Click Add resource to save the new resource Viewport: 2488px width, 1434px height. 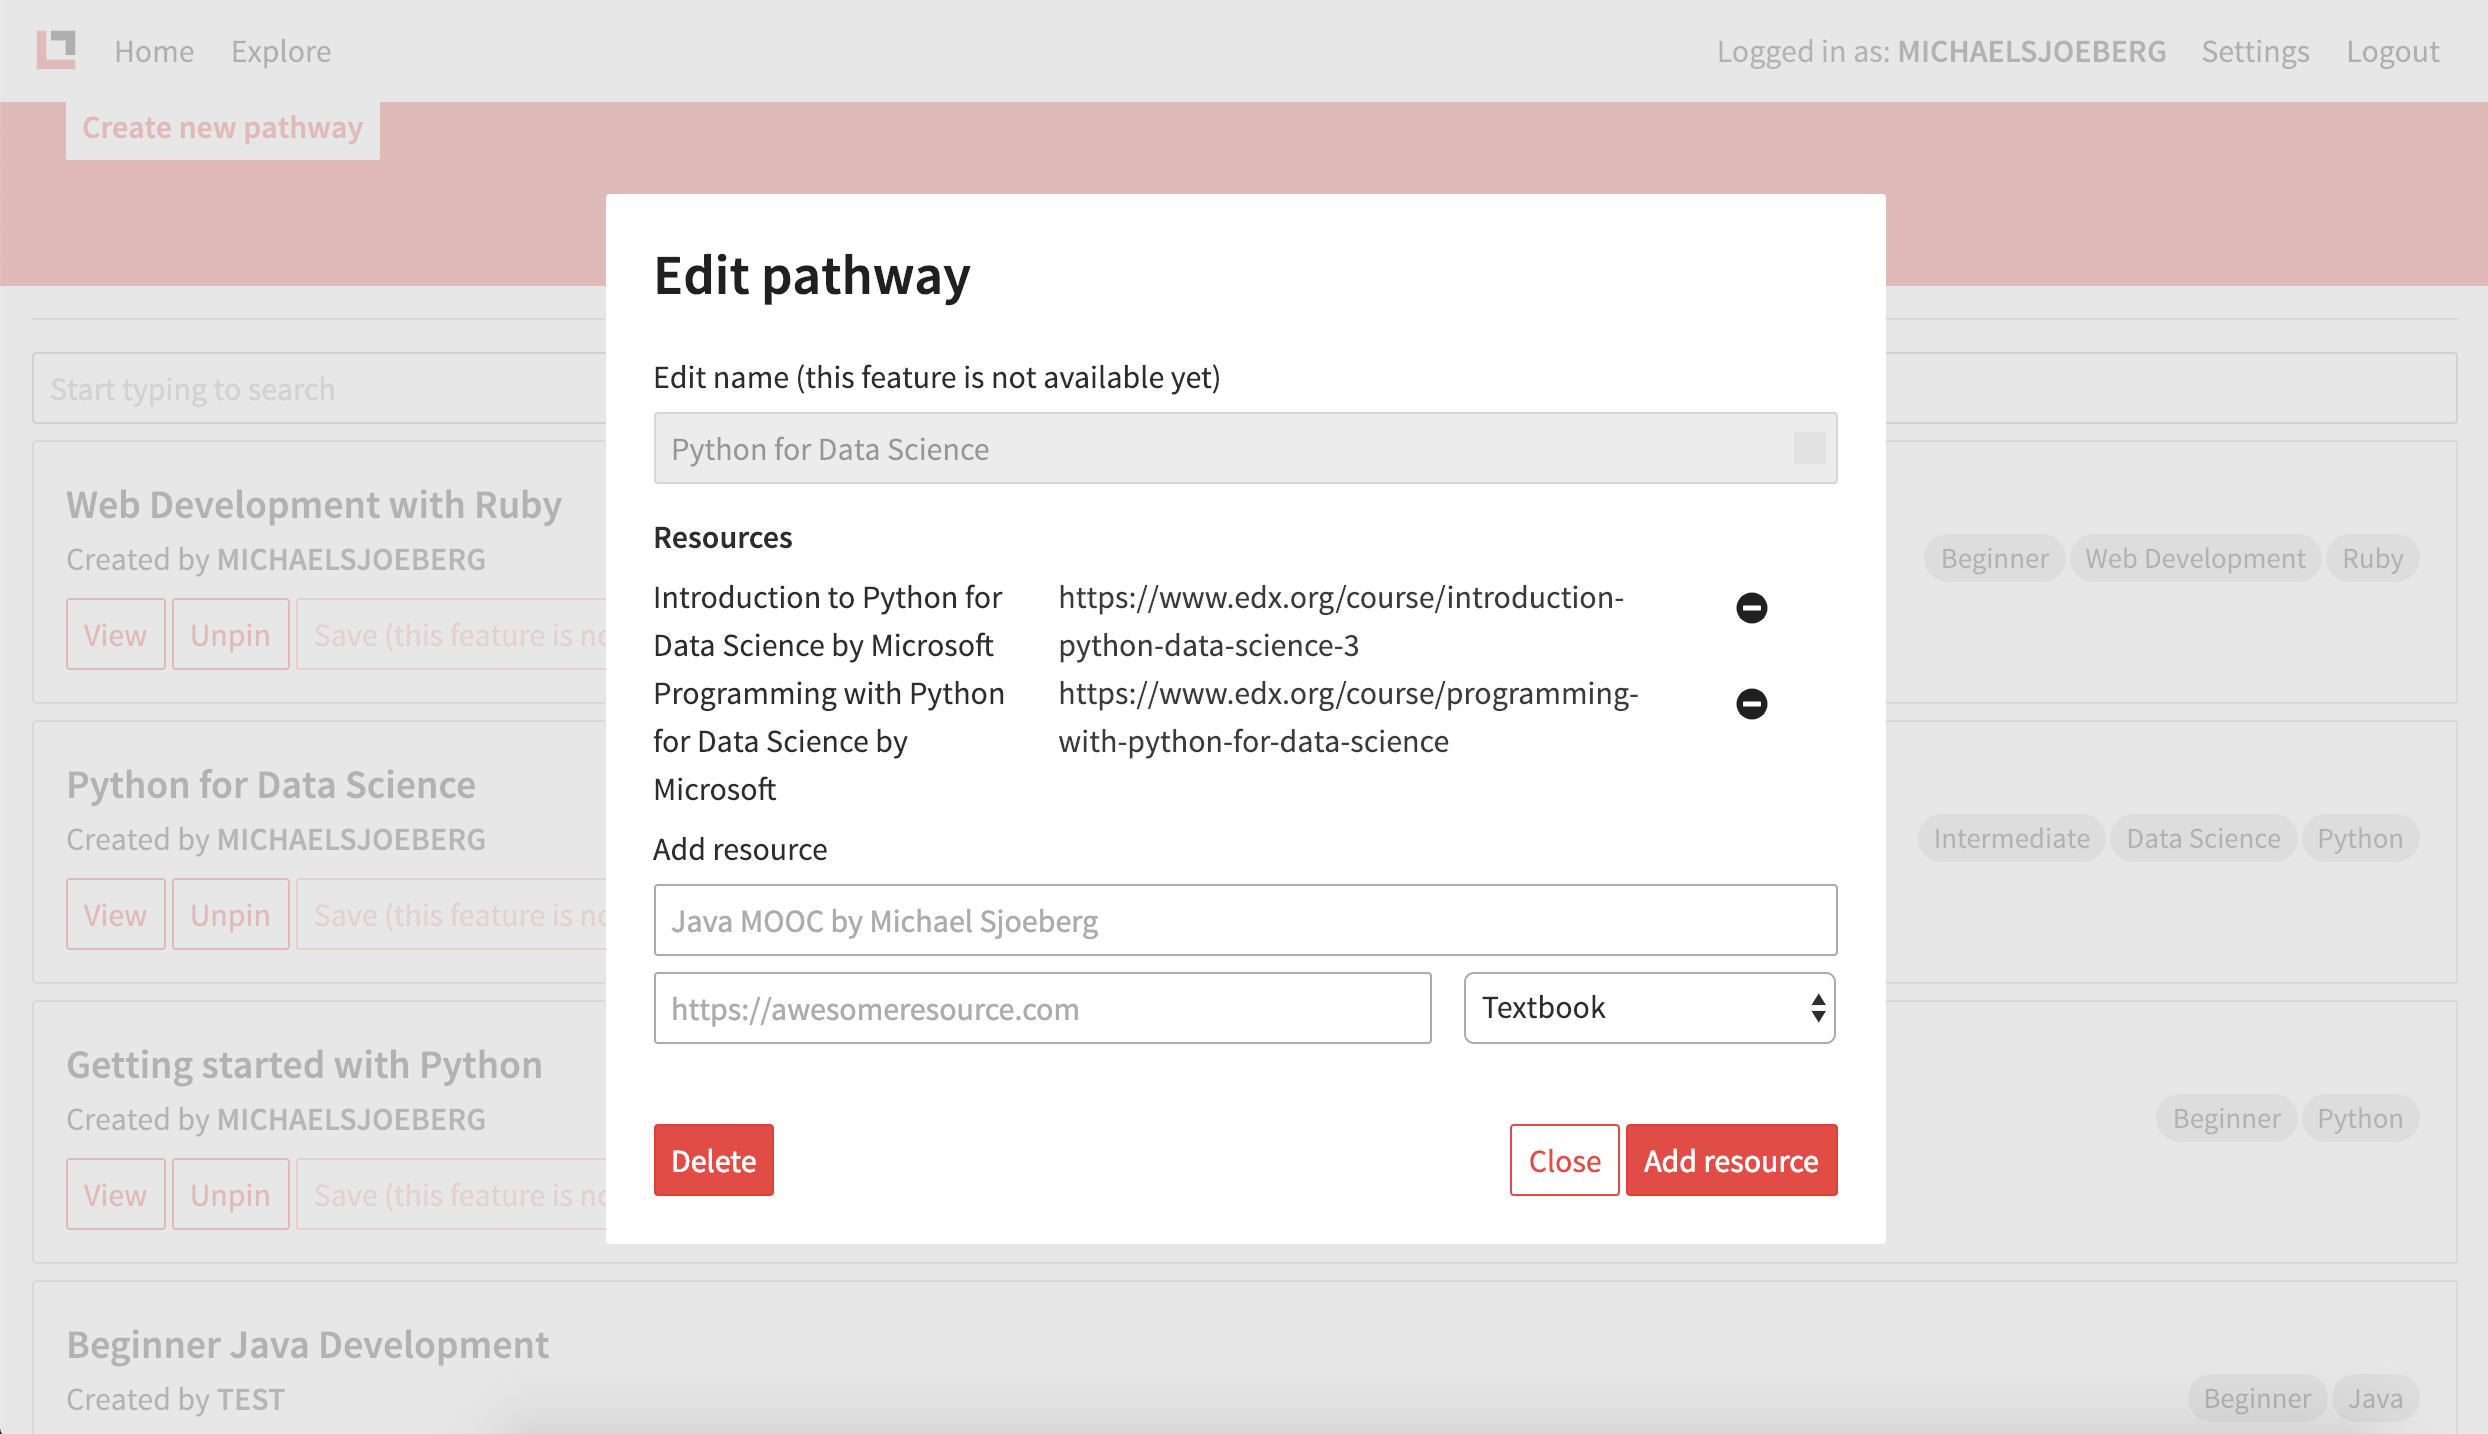tap(1730, 1159)
